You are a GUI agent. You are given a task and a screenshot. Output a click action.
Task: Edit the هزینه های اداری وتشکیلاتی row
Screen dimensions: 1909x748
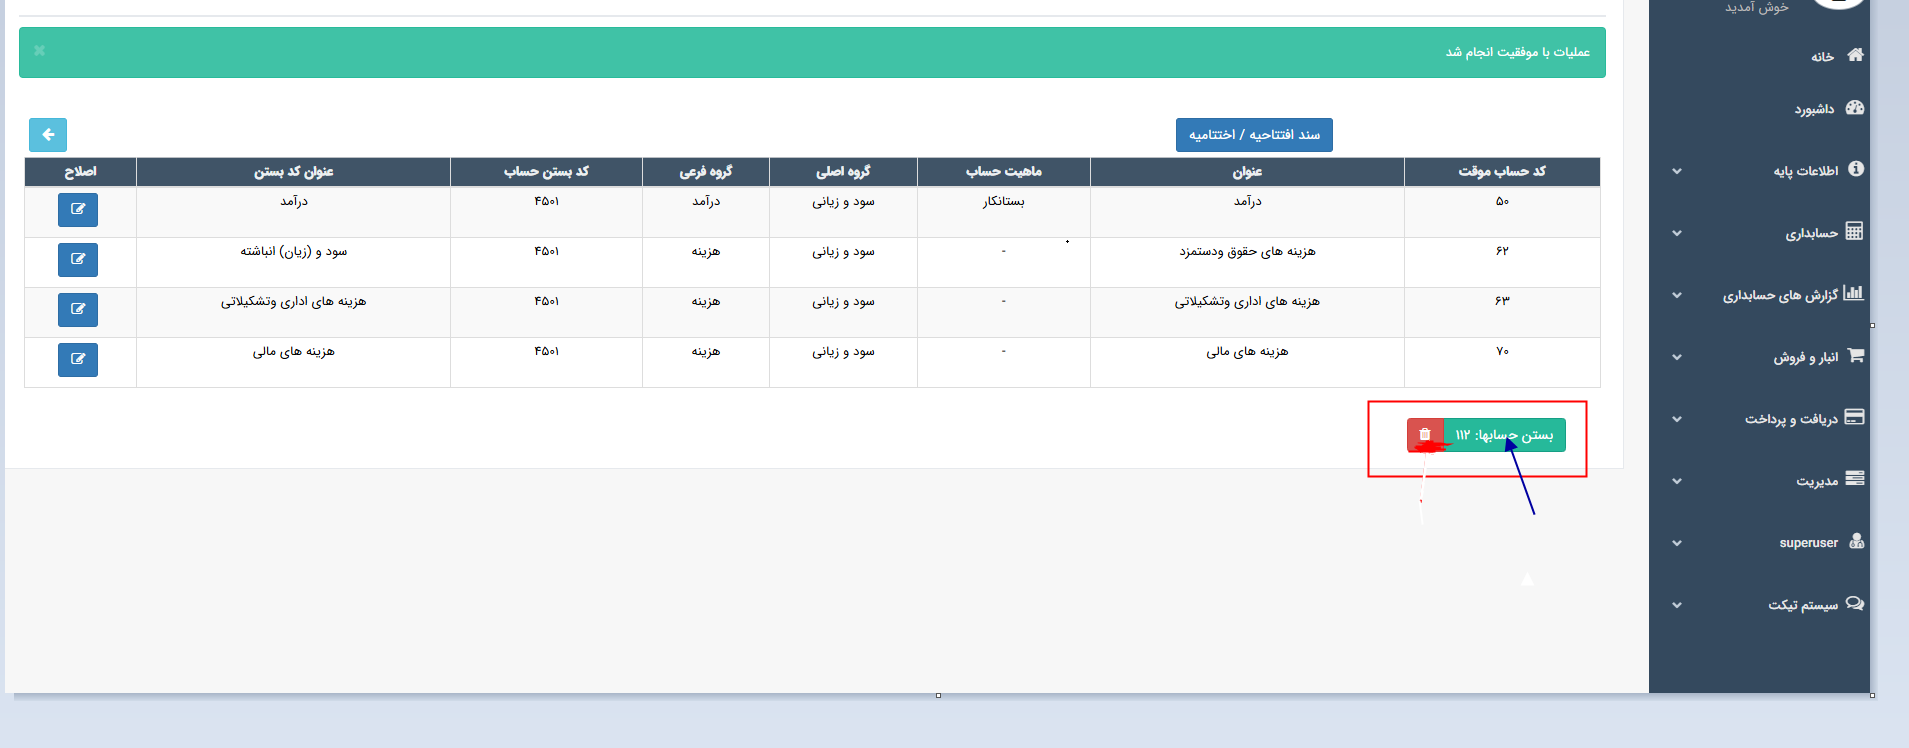78,310
